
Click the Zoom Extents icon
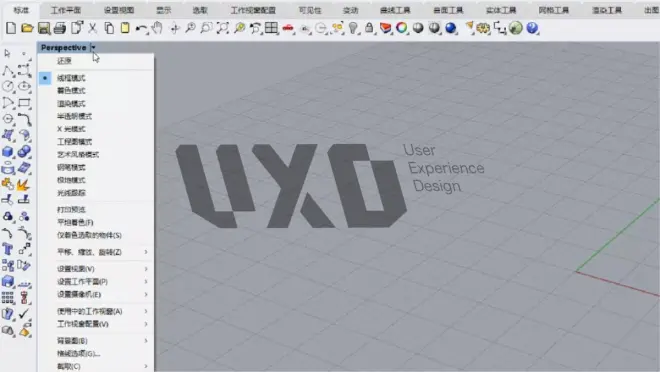click(223, 28)
